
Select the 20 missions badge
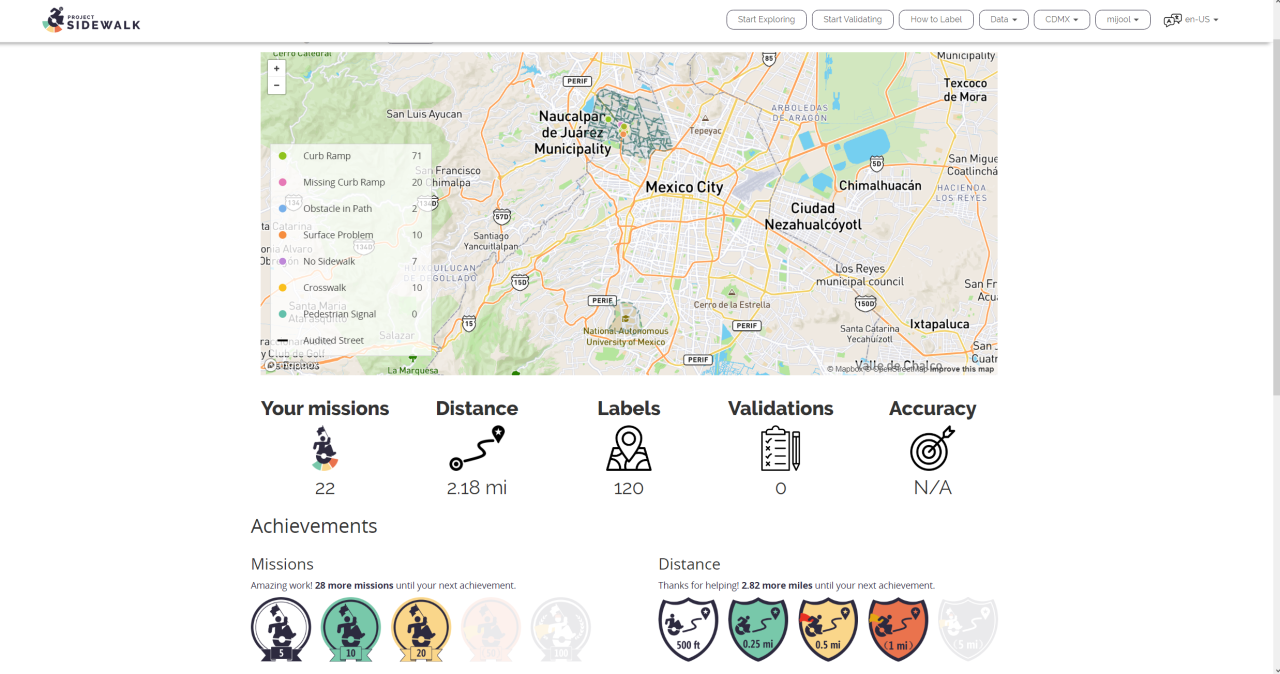point(421,630)
